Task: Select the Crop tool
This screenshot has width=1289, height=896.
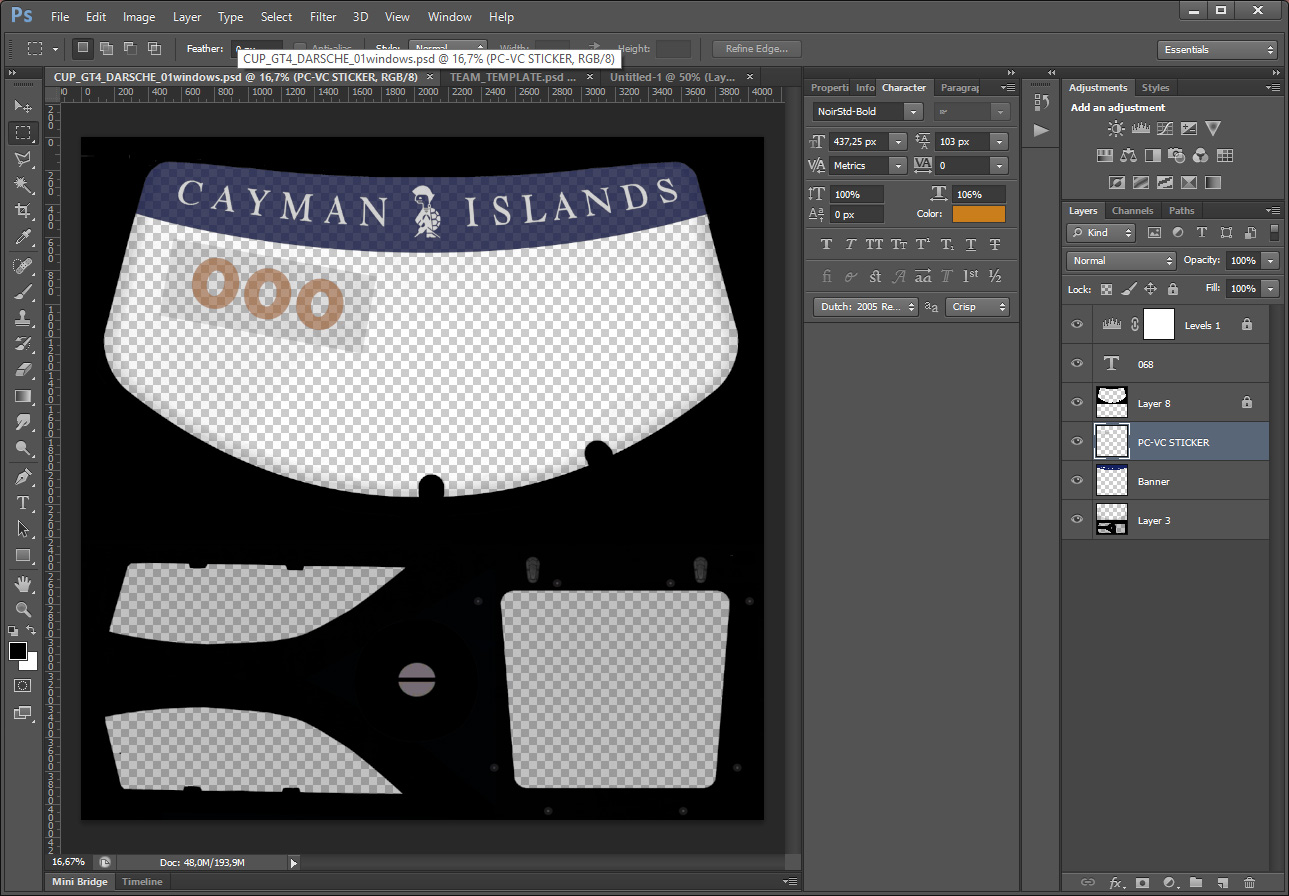Action: coord(22,211)
